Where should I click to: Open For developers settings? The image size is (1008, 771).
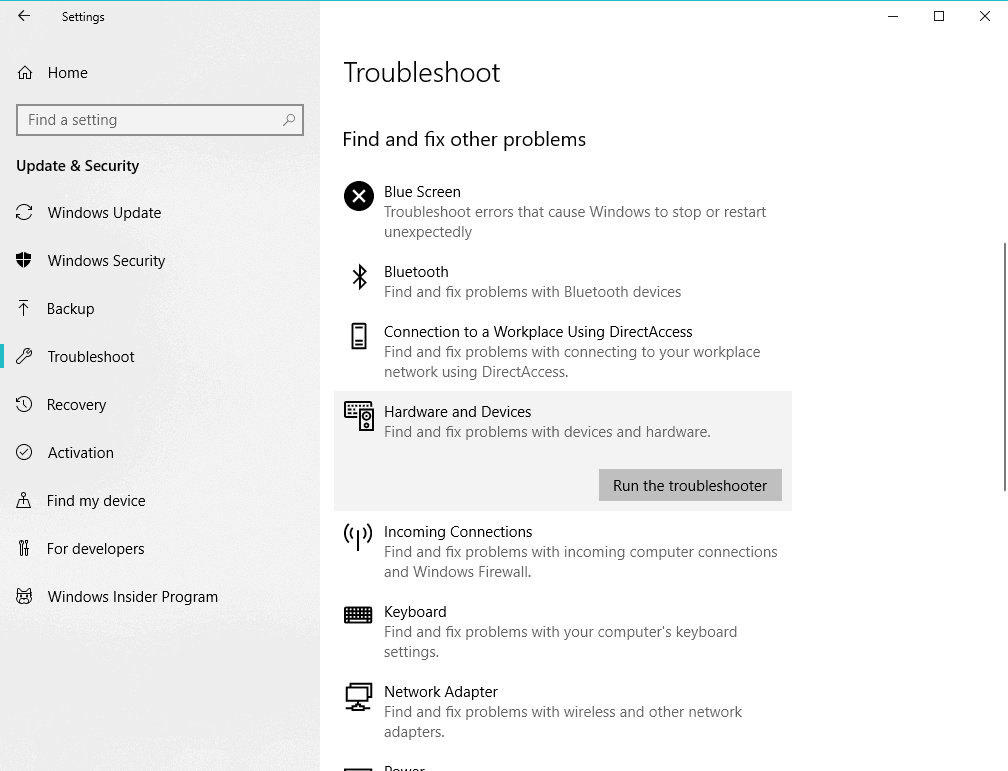click(x=95, y=549)
